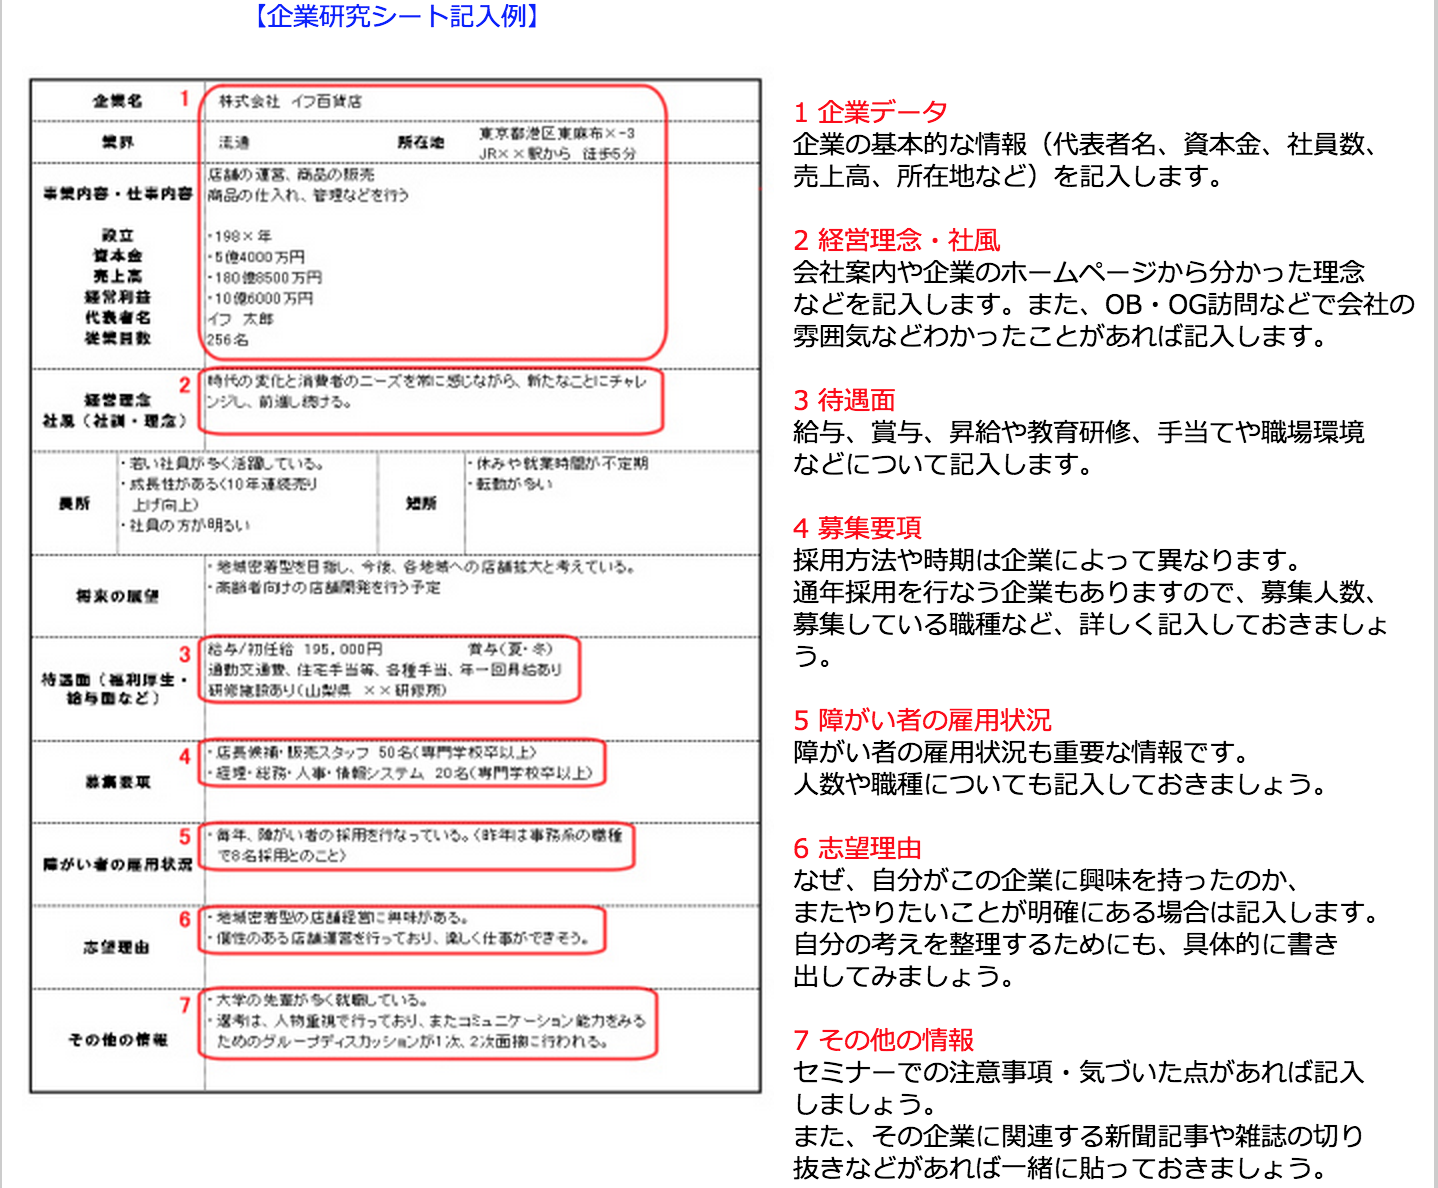Image resolution: width=1438 pixels, height=1188 pixels.
Task: Click the "将来の展望" row label
Action: [x=117, y=596]
